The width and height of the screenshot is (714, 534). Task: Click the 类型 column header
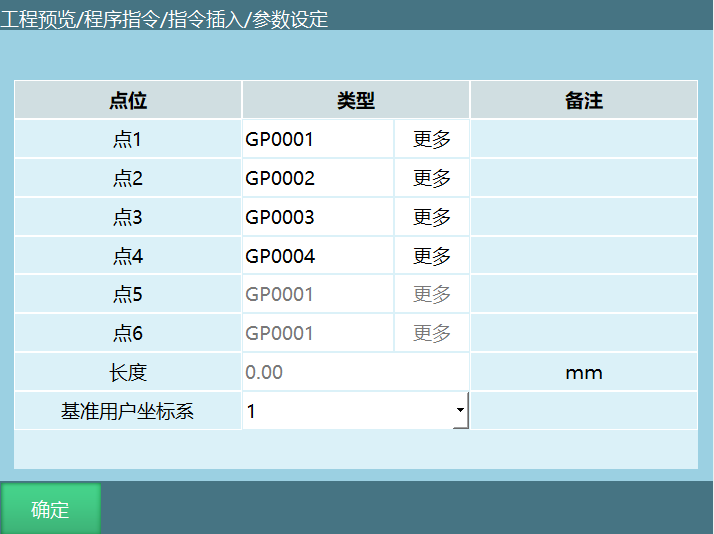(355, 101)
